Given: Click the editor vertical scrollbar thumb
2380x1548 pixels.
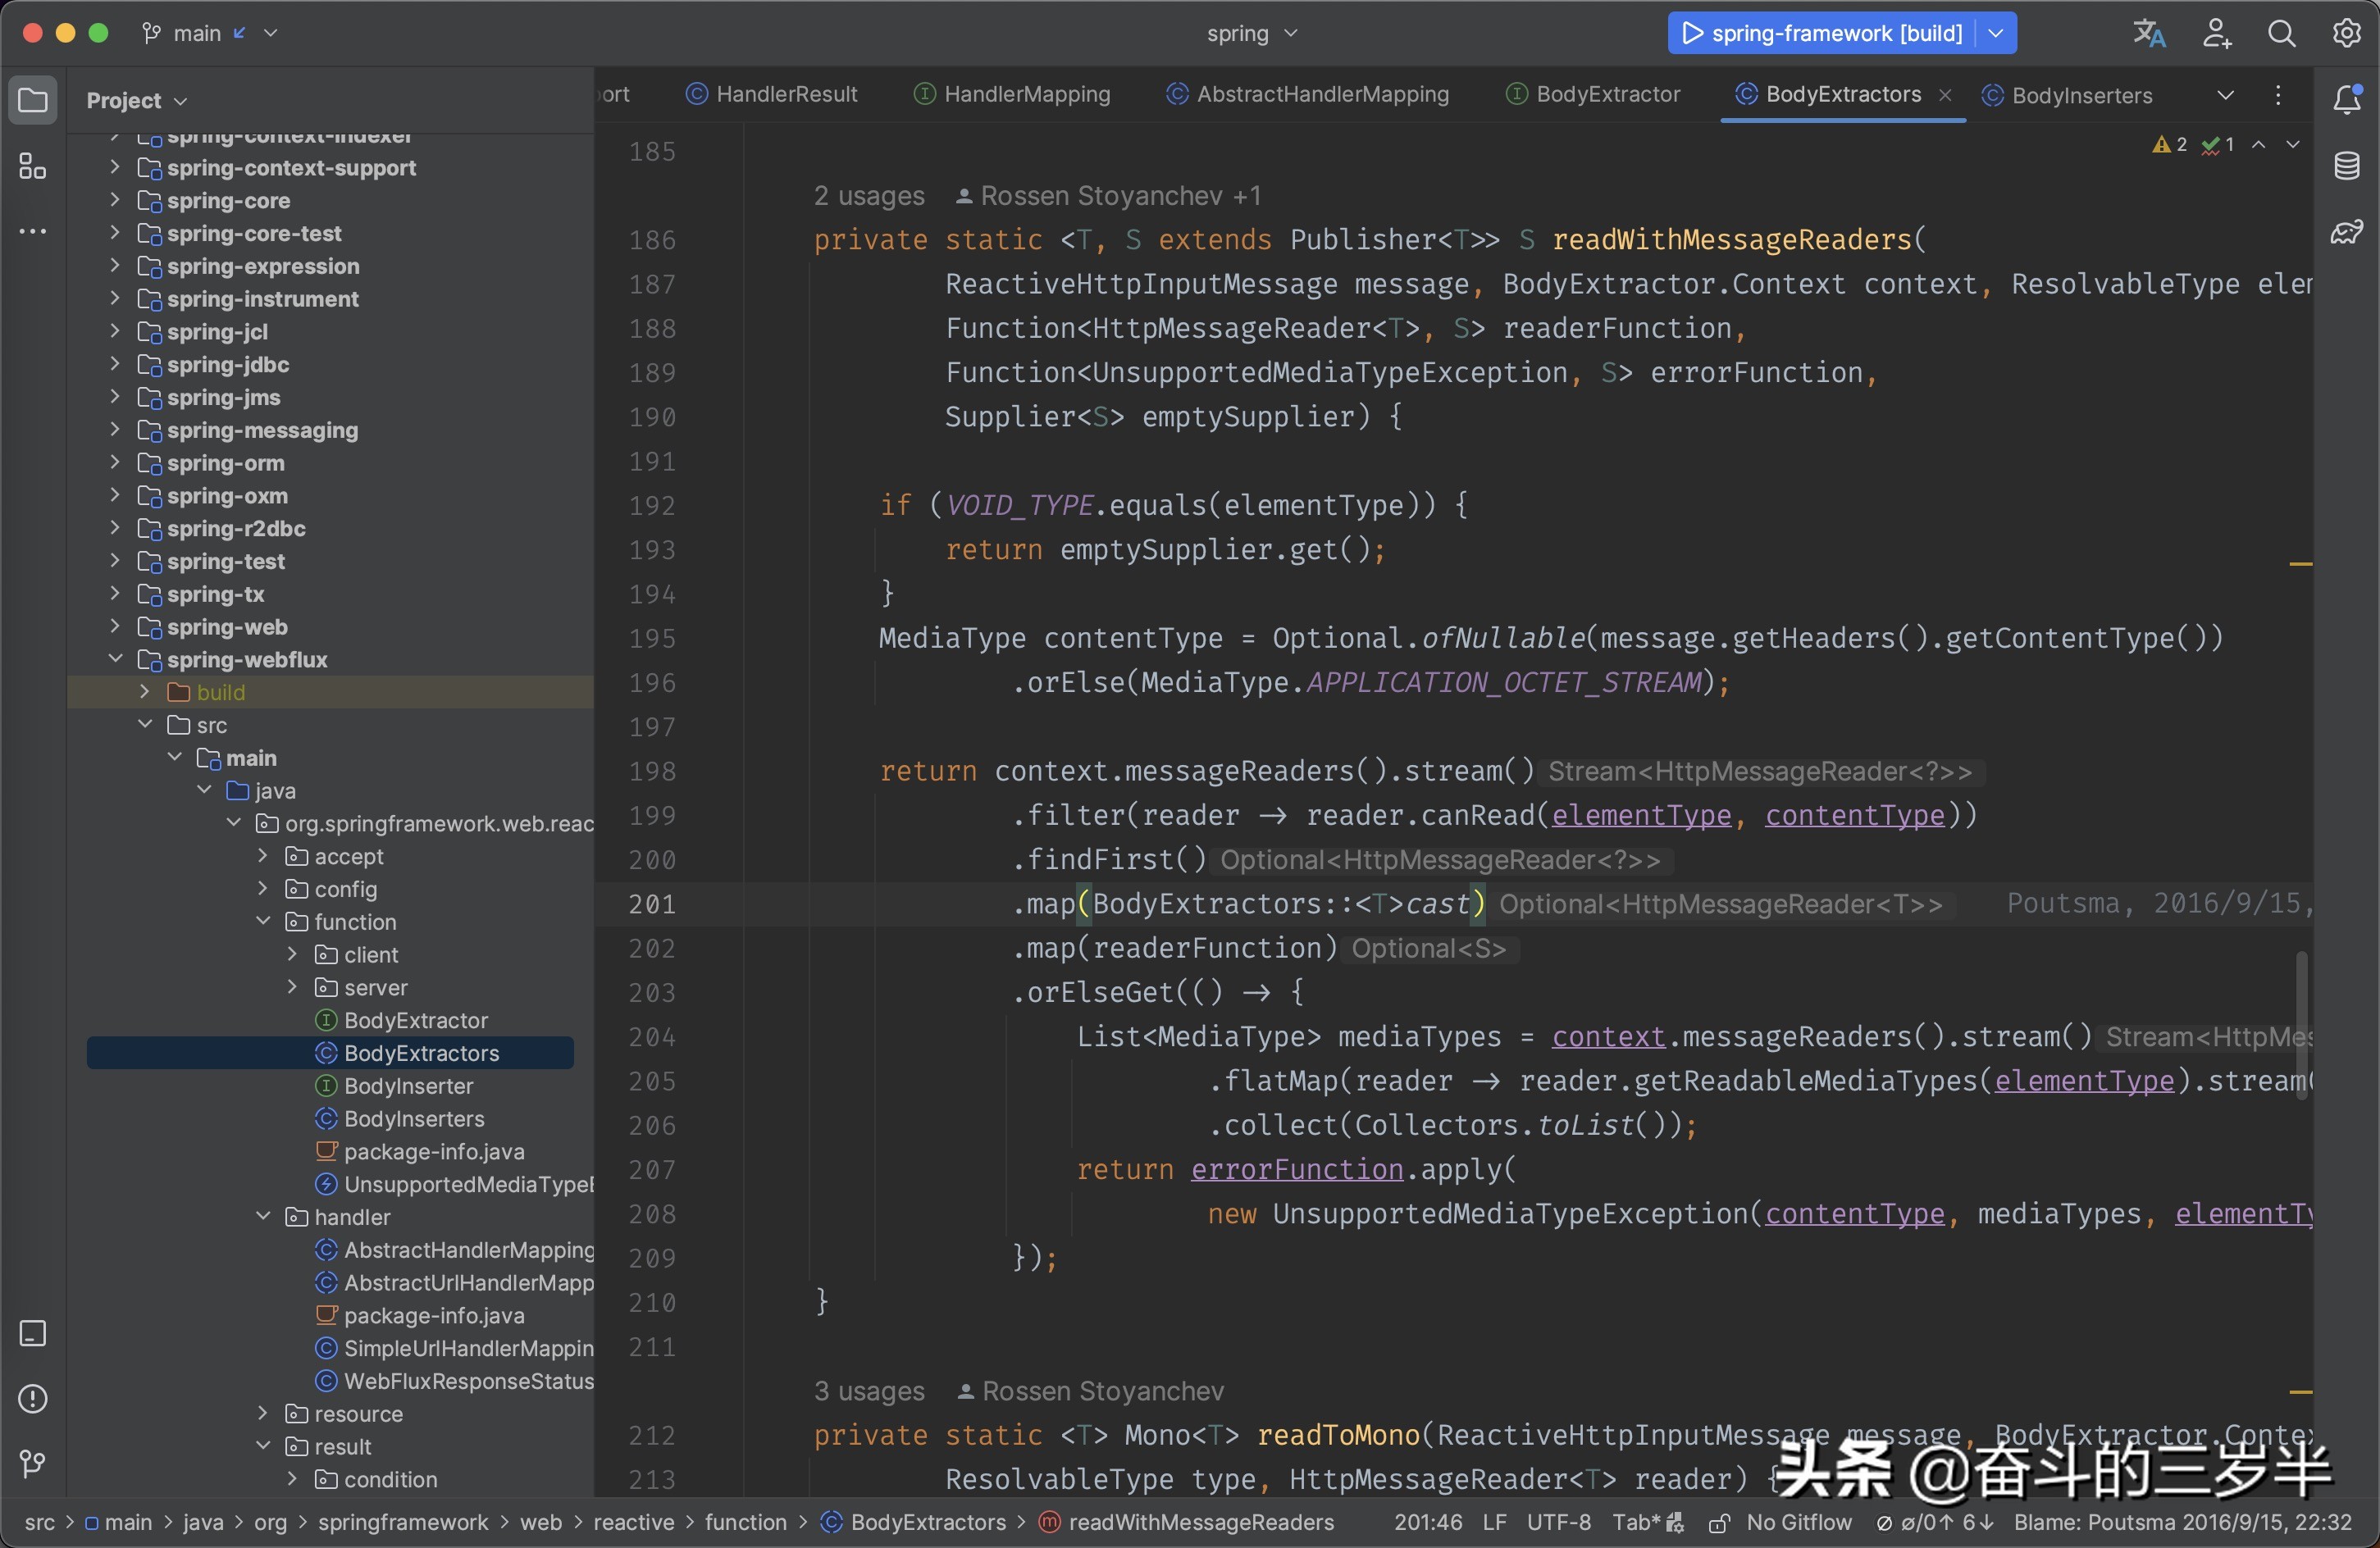Looking at the screenshot, I should coord(2301,1025).
